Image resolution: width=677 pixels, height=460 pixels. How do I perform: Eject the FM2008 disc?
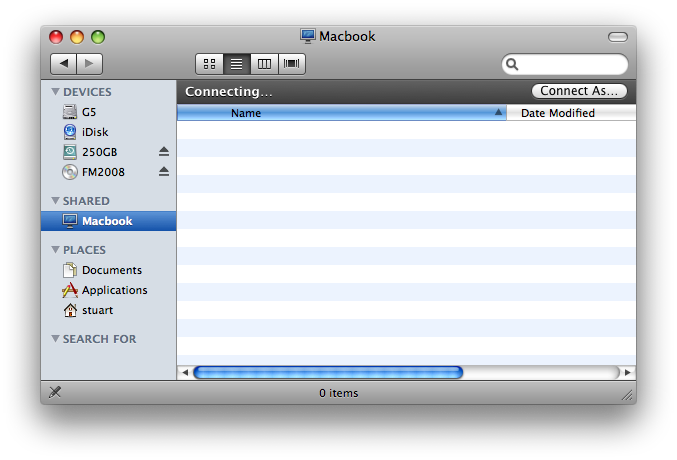click(x=164, y=172)
